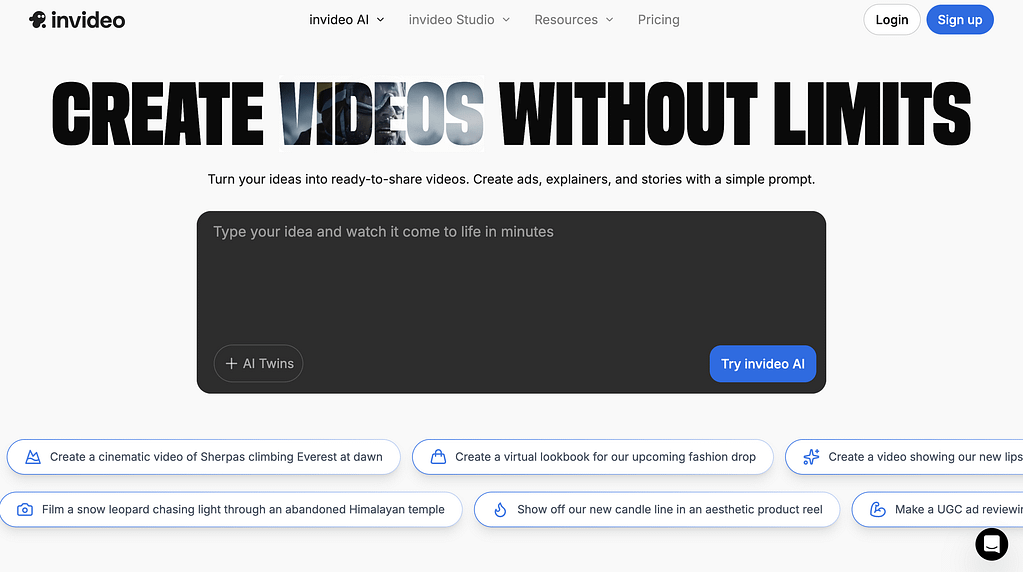Select the virtual lookbook fashion drop suggestion
1023x572 pixels.
click(x=605, y=457)
